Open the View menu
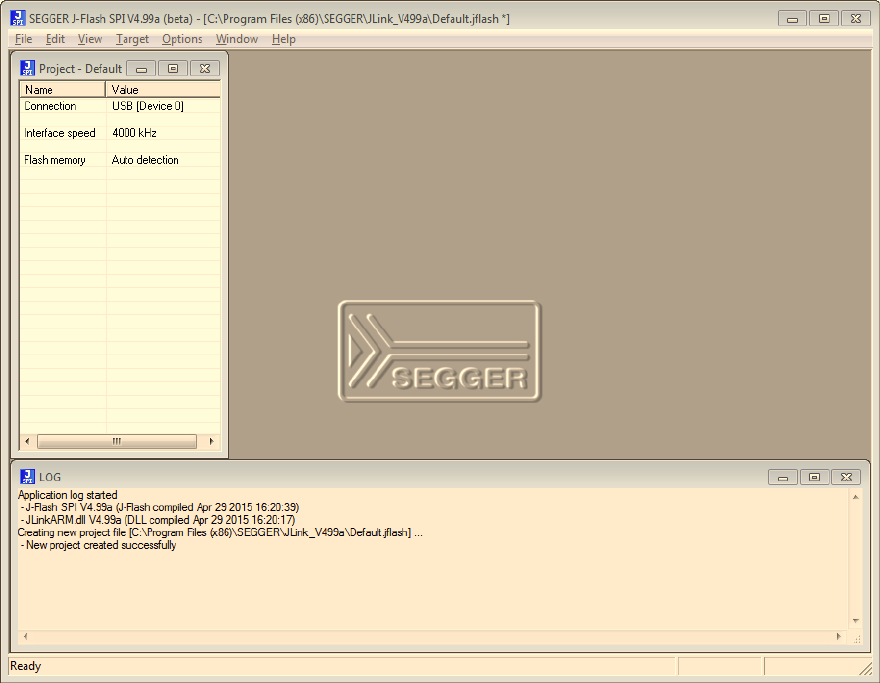This screenshot has height=683, width=880. point(90,39)
